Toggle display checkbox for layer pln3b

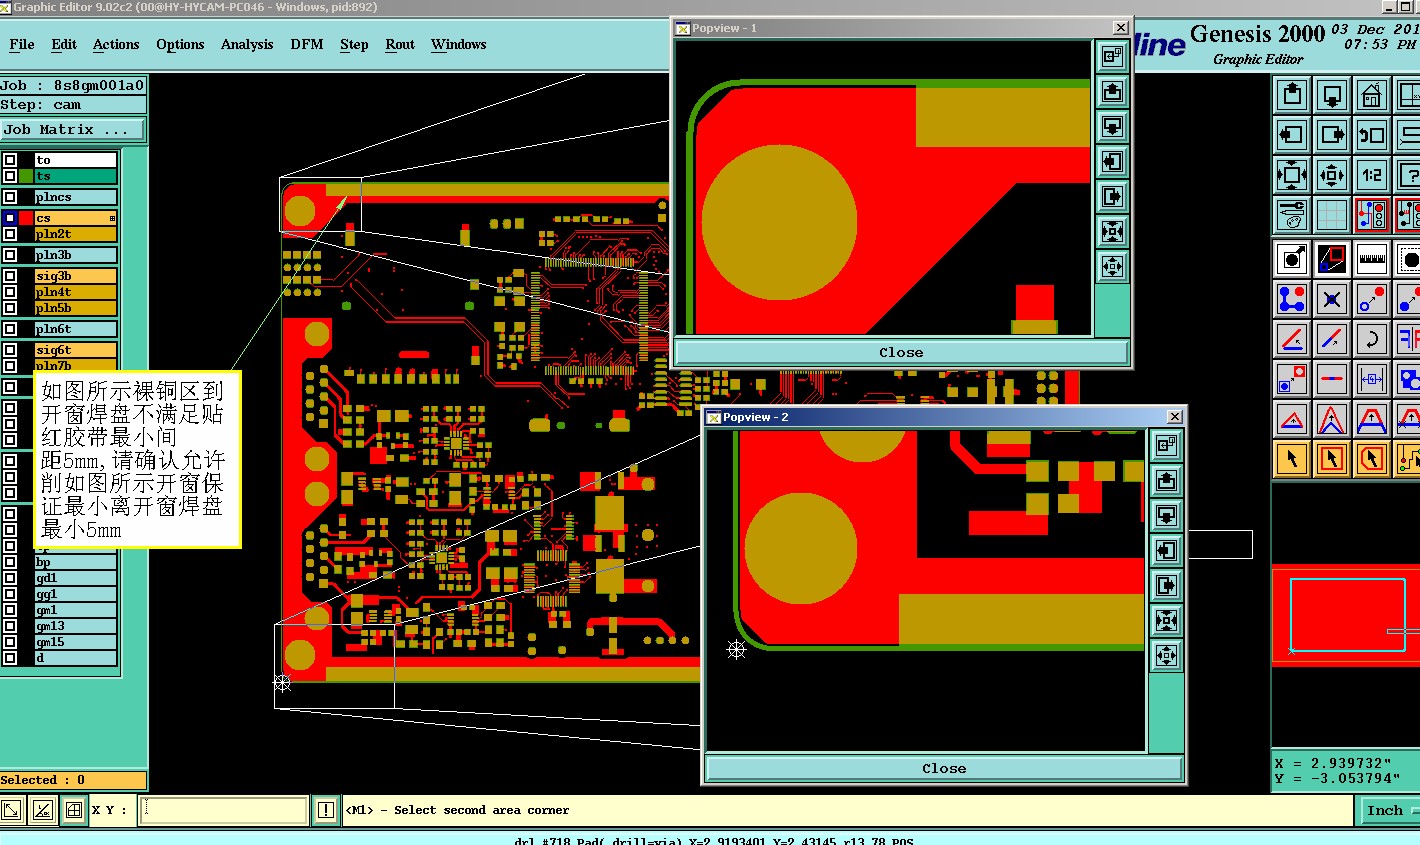(x=10, y=255)
